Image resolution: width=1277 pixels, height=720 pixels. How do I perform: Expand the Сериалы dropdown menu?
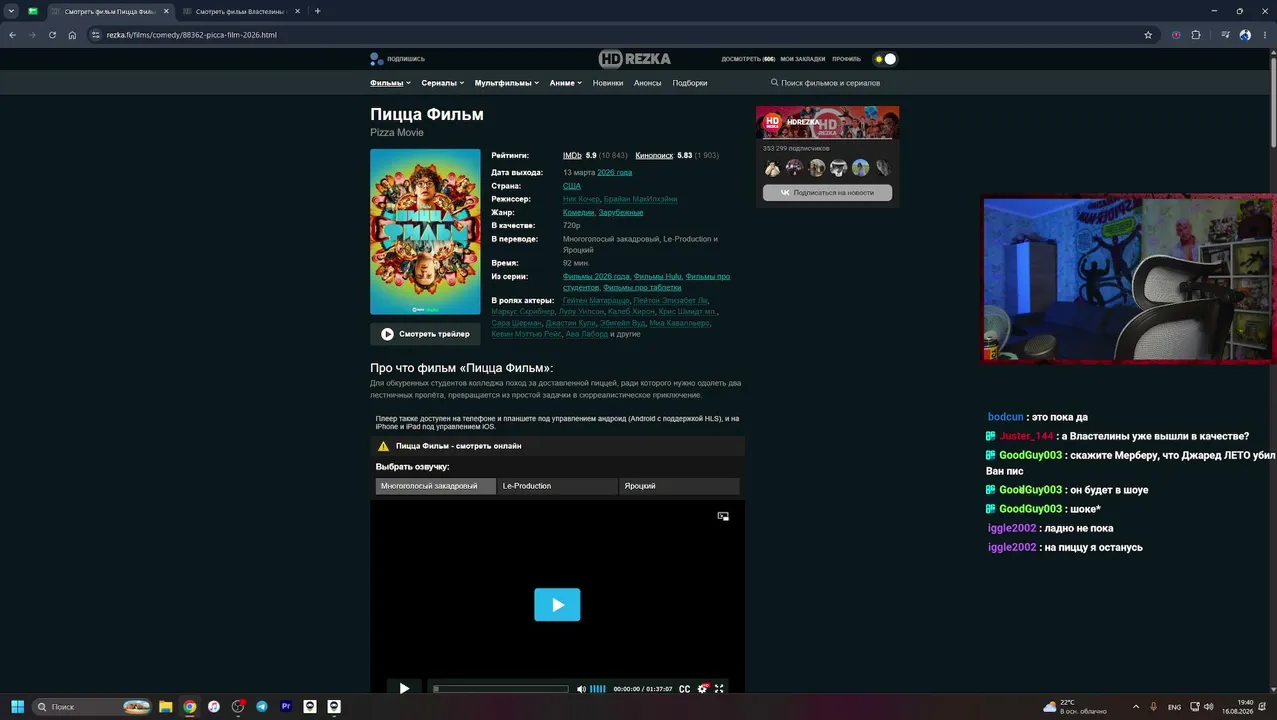443,83
